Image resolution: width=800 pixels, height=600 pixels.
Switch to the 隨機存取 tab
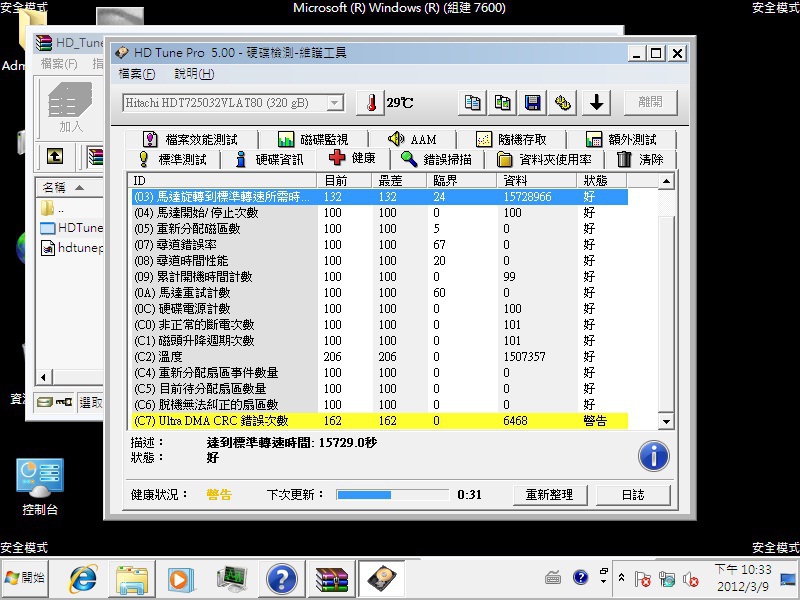point(512,139)
